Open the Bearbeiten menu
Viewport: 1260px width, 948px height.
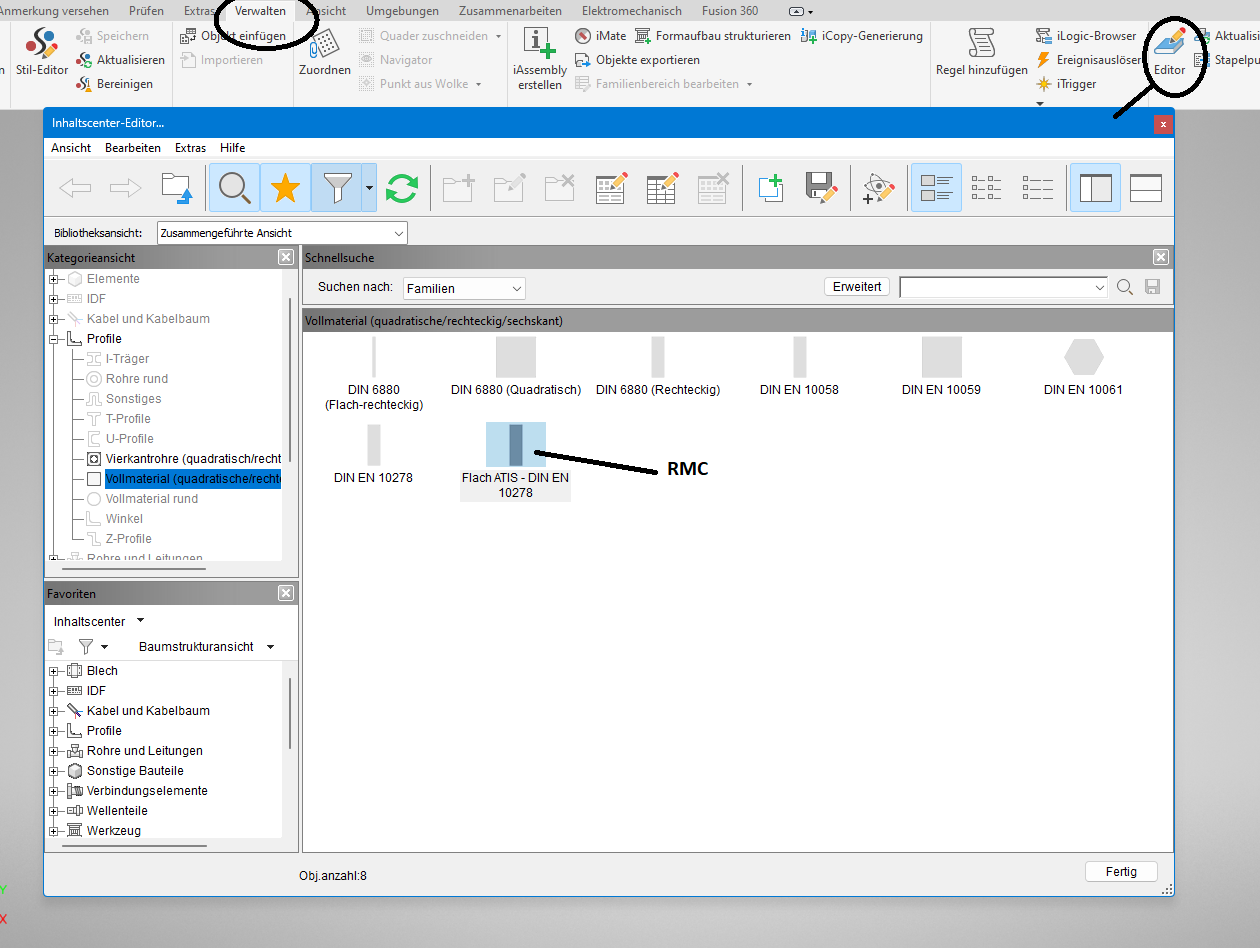pos(133,147)
